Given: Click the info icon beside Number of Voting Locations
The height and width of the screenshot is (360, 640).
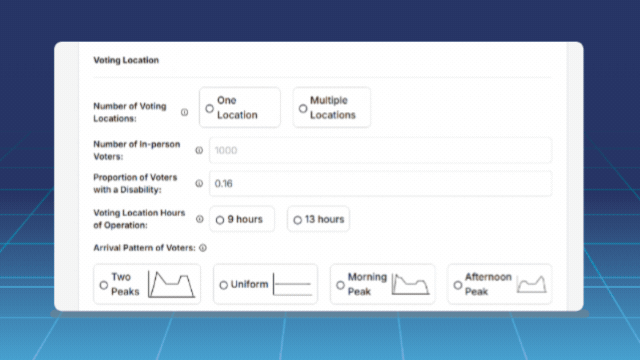Looking at the screenshot, I should coord(184,112).
